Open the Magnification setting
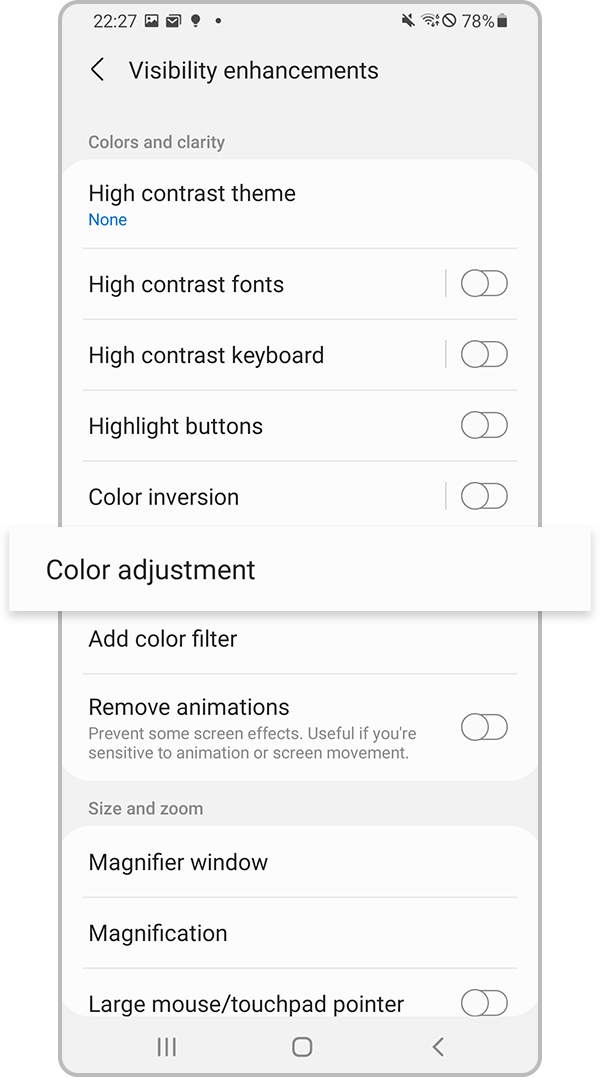600x1077 pixels. [158, 933]
